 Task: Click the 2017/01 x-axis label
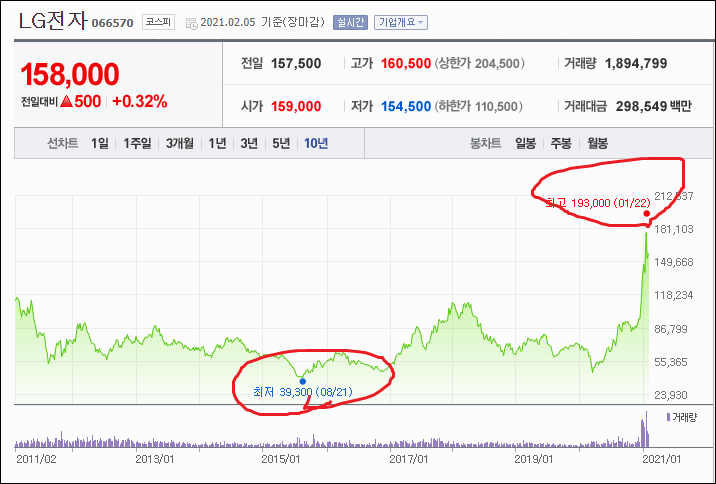[409, 459]
